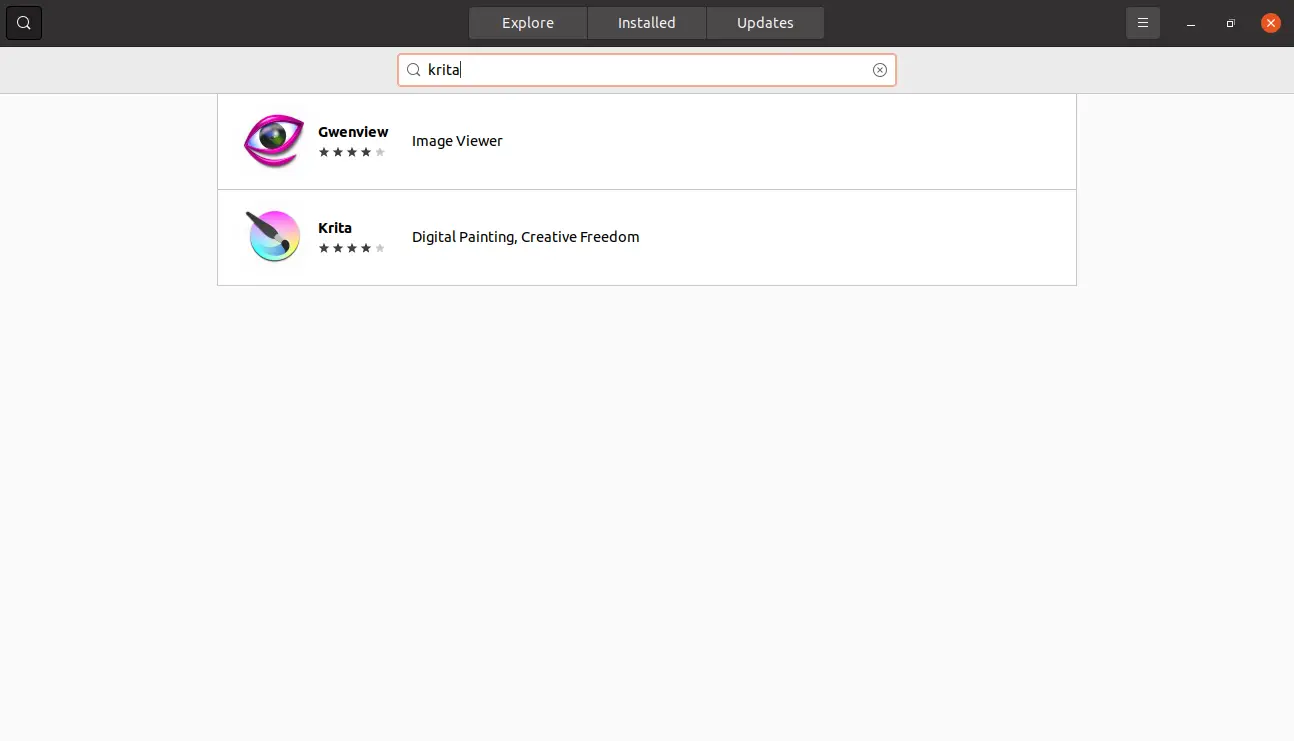
Task: Minimize the Software window
Action: [x=1191, y=23]
